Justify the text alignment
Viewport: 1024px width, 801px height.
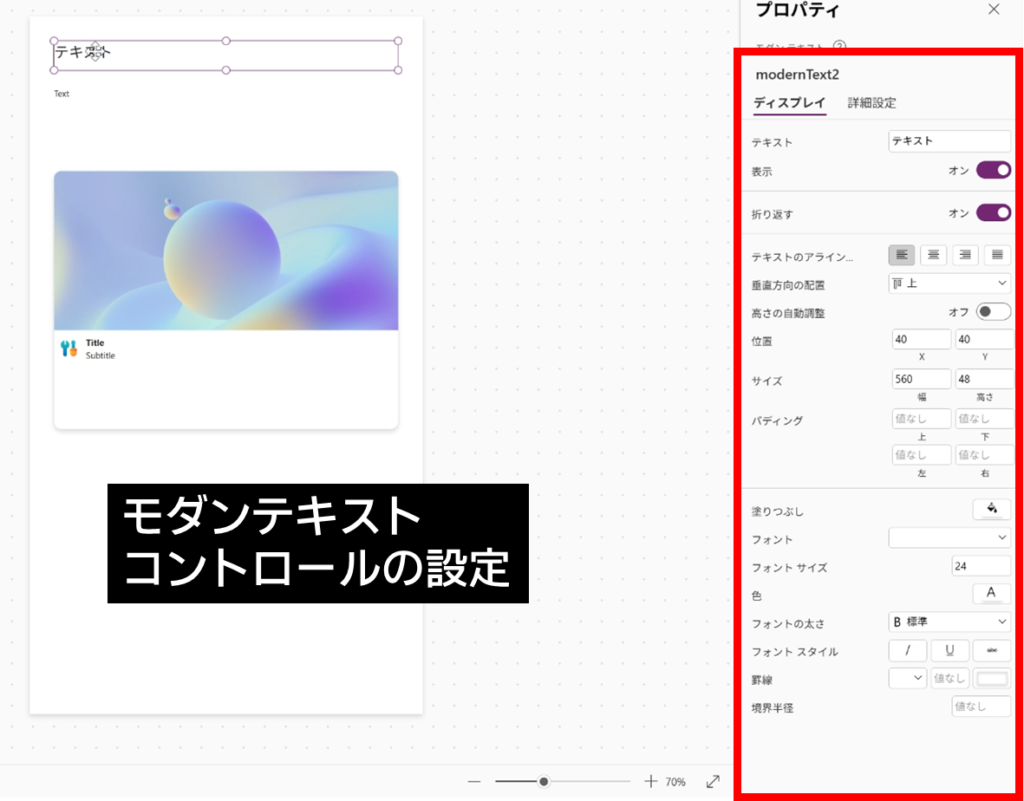pos(997,256)
